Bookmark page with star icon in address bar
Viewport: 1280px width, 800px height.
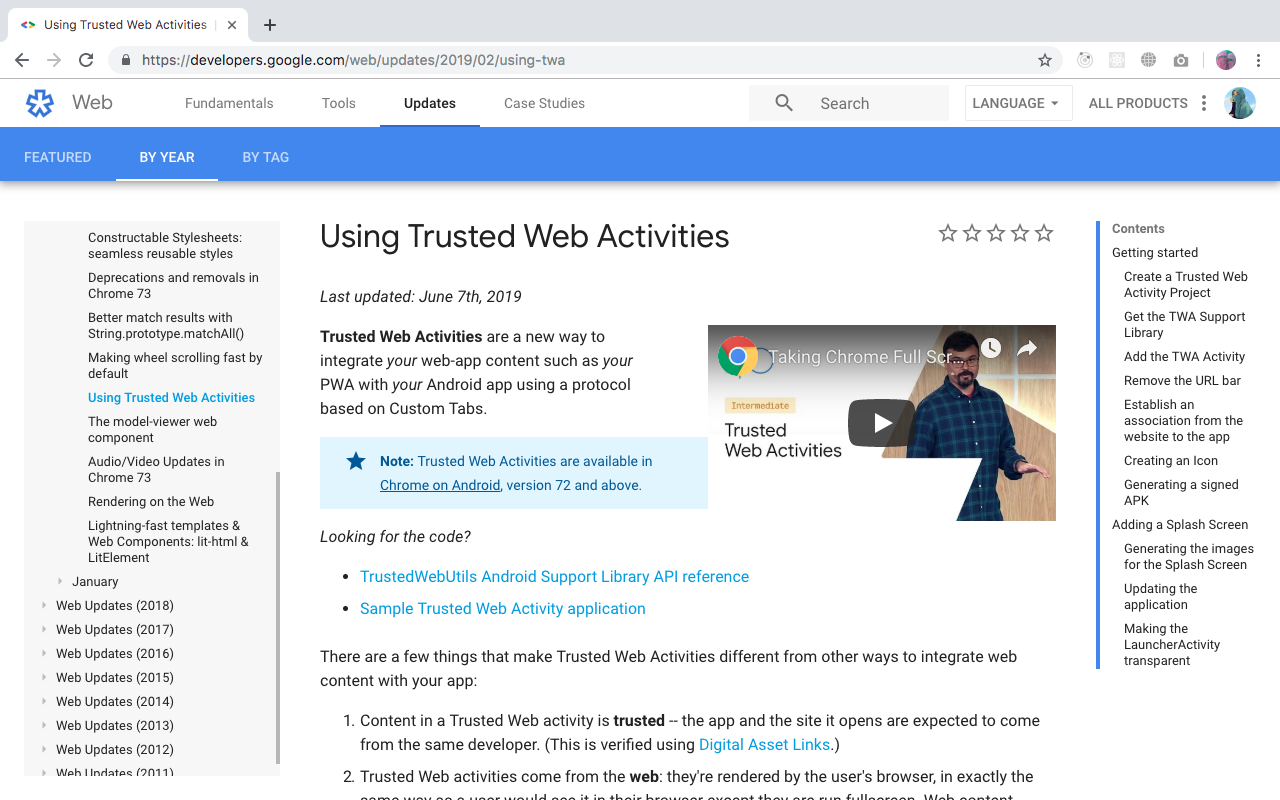click(1045, 60)
